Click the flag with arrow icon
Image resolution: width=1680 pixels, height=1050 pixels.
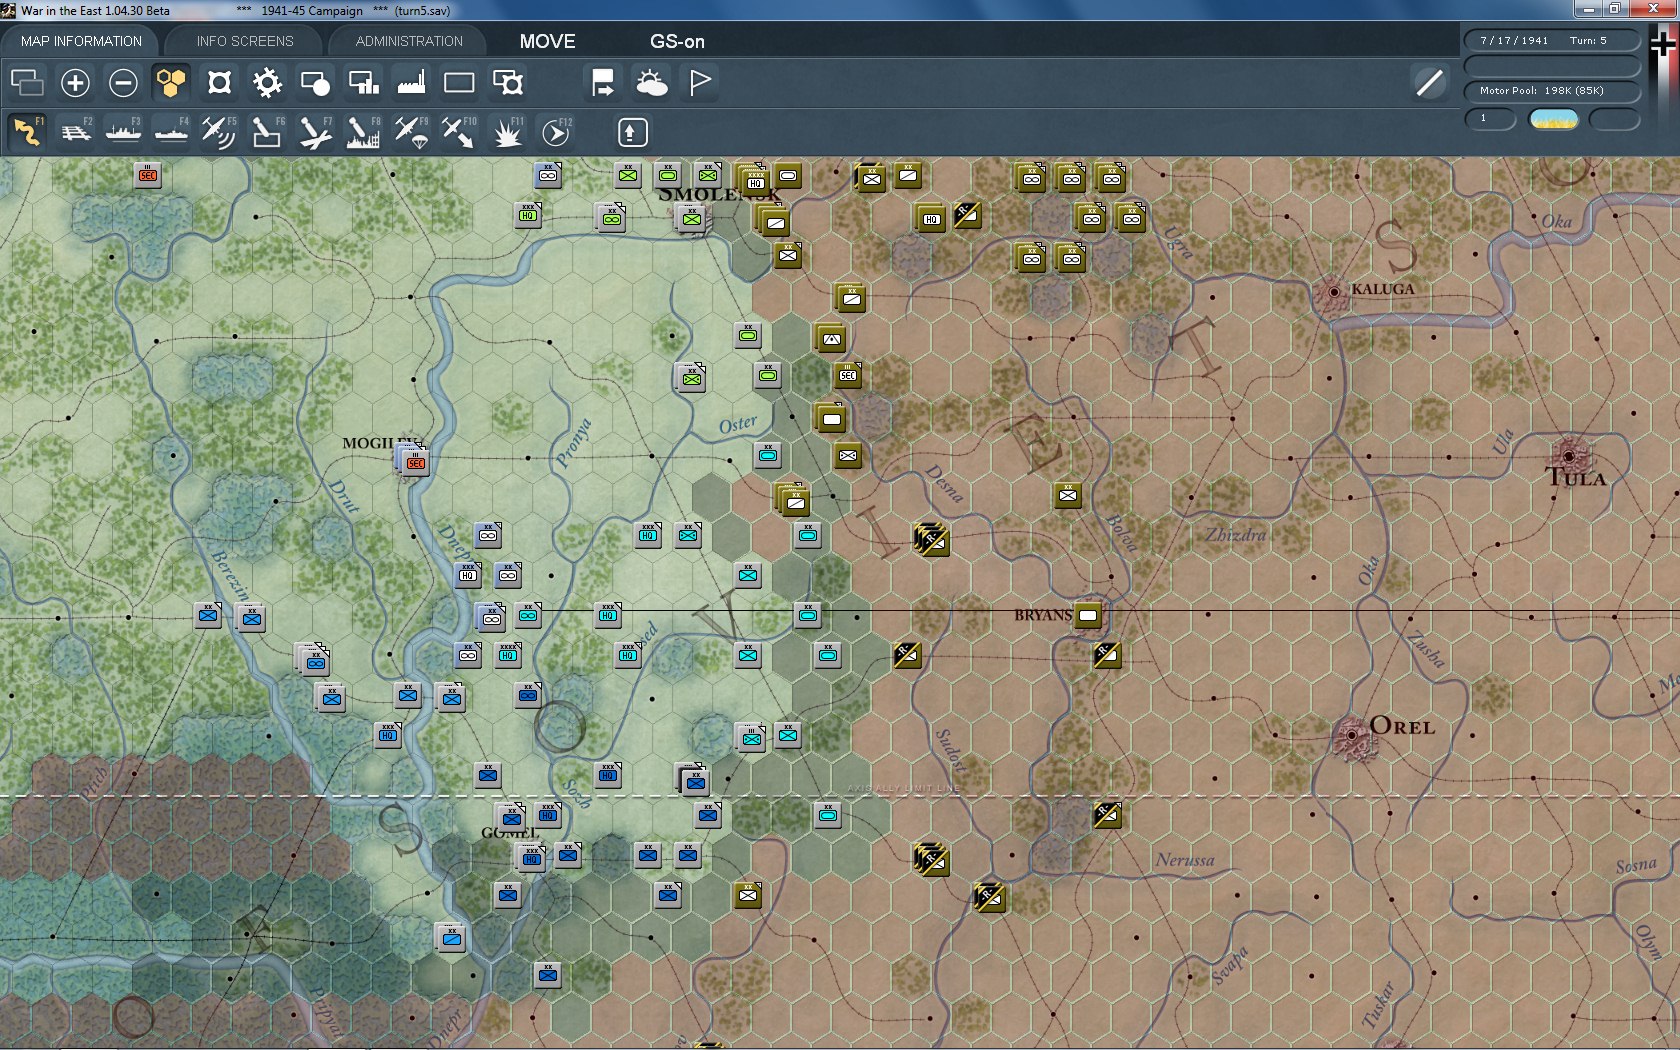coord(603,83)
